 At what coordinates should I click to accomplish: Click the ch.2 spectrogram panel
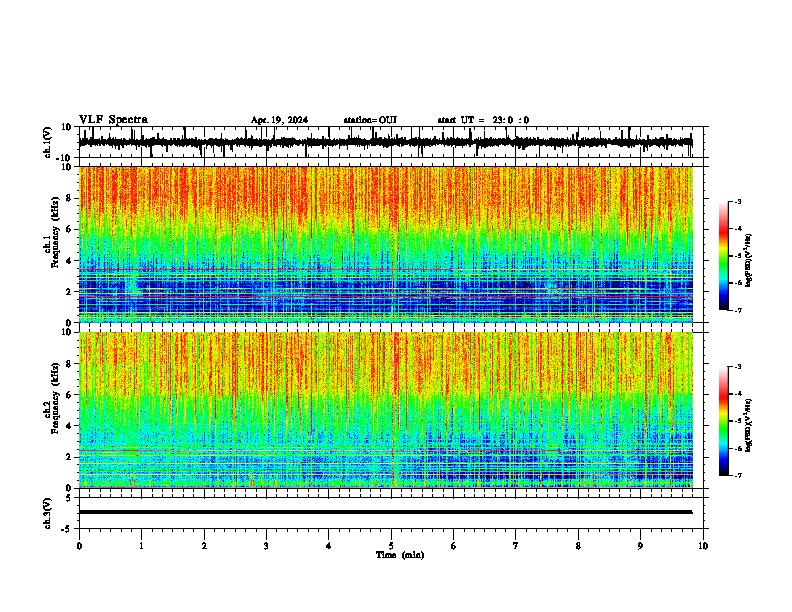pyautogui.click(x=386, y=410)
